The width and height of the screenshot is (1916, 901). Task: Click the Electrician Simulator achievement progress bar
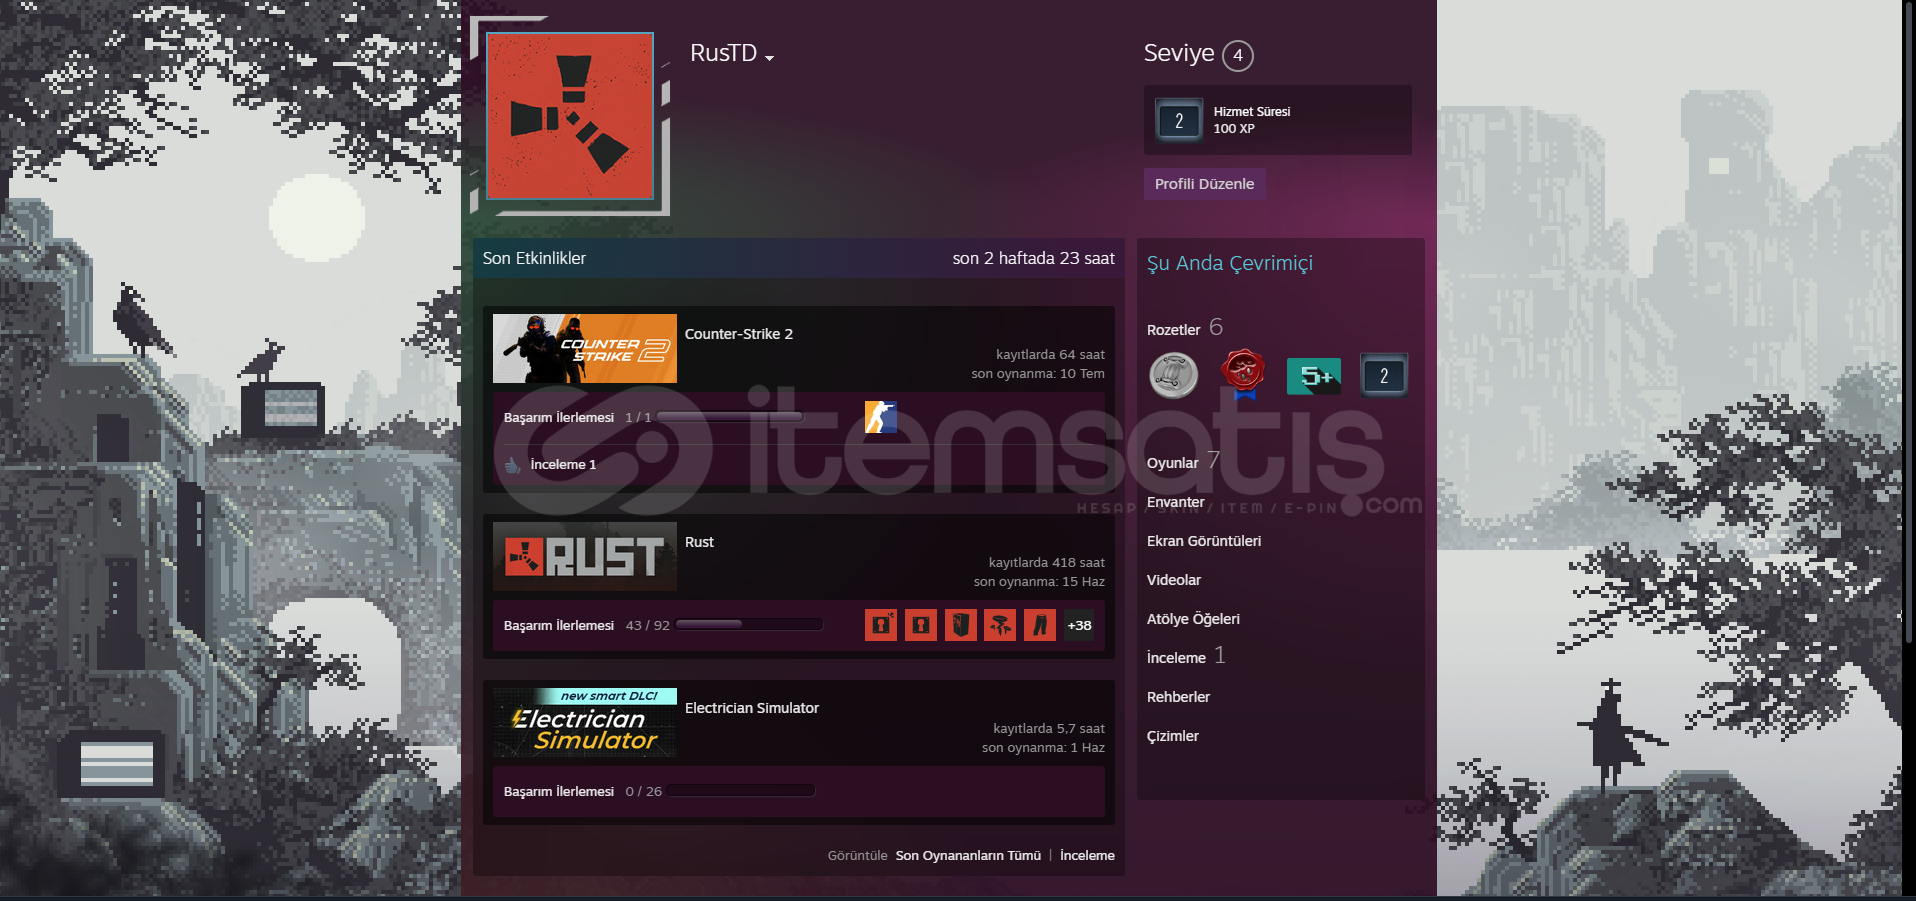click(742, 791)
